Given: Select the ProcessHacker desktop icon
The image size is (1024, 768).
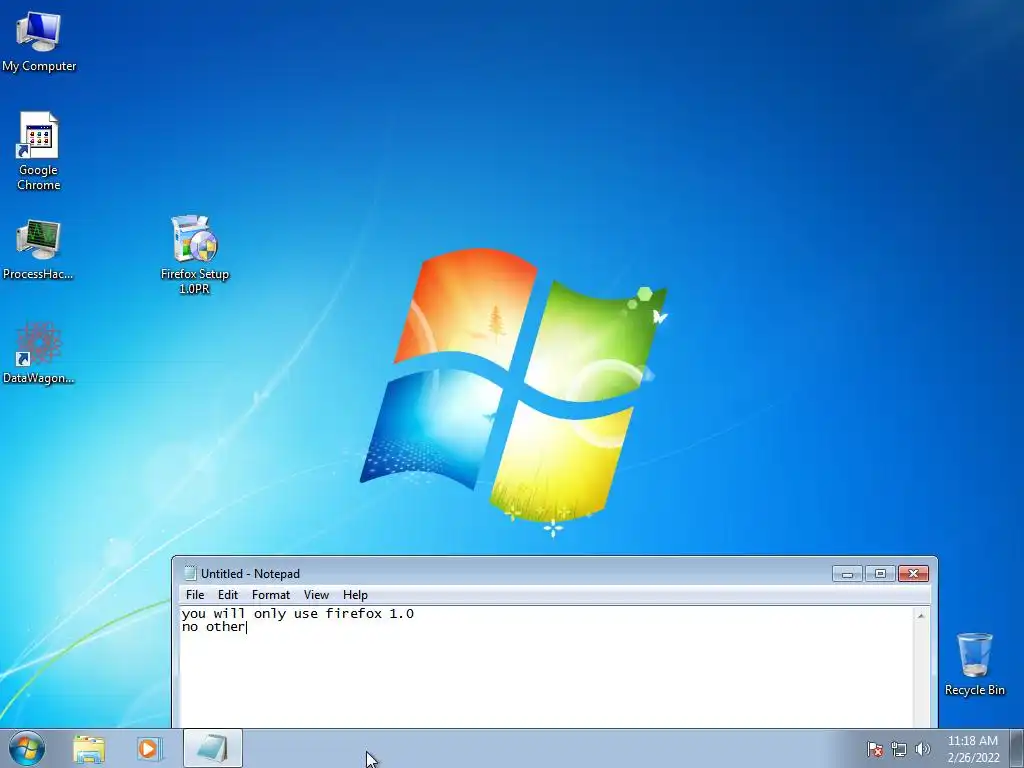Looking at the screenshot, I should (38, 250).
